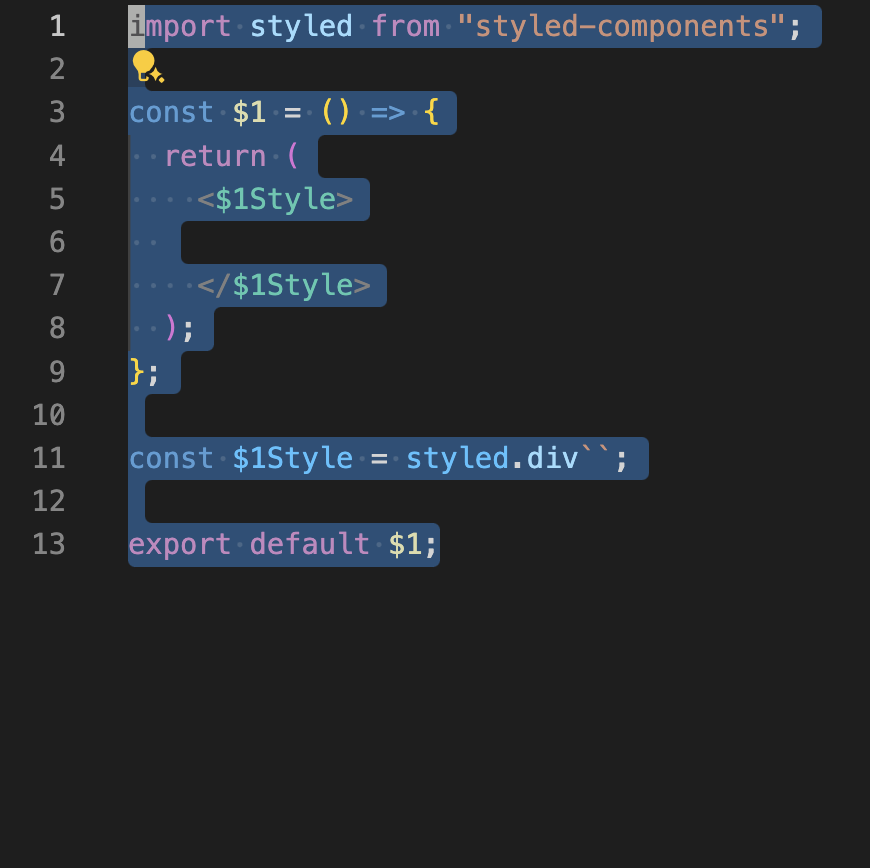Click line number 10 in gutter
The image size is (870, 868).
click(x=49, y=415)
